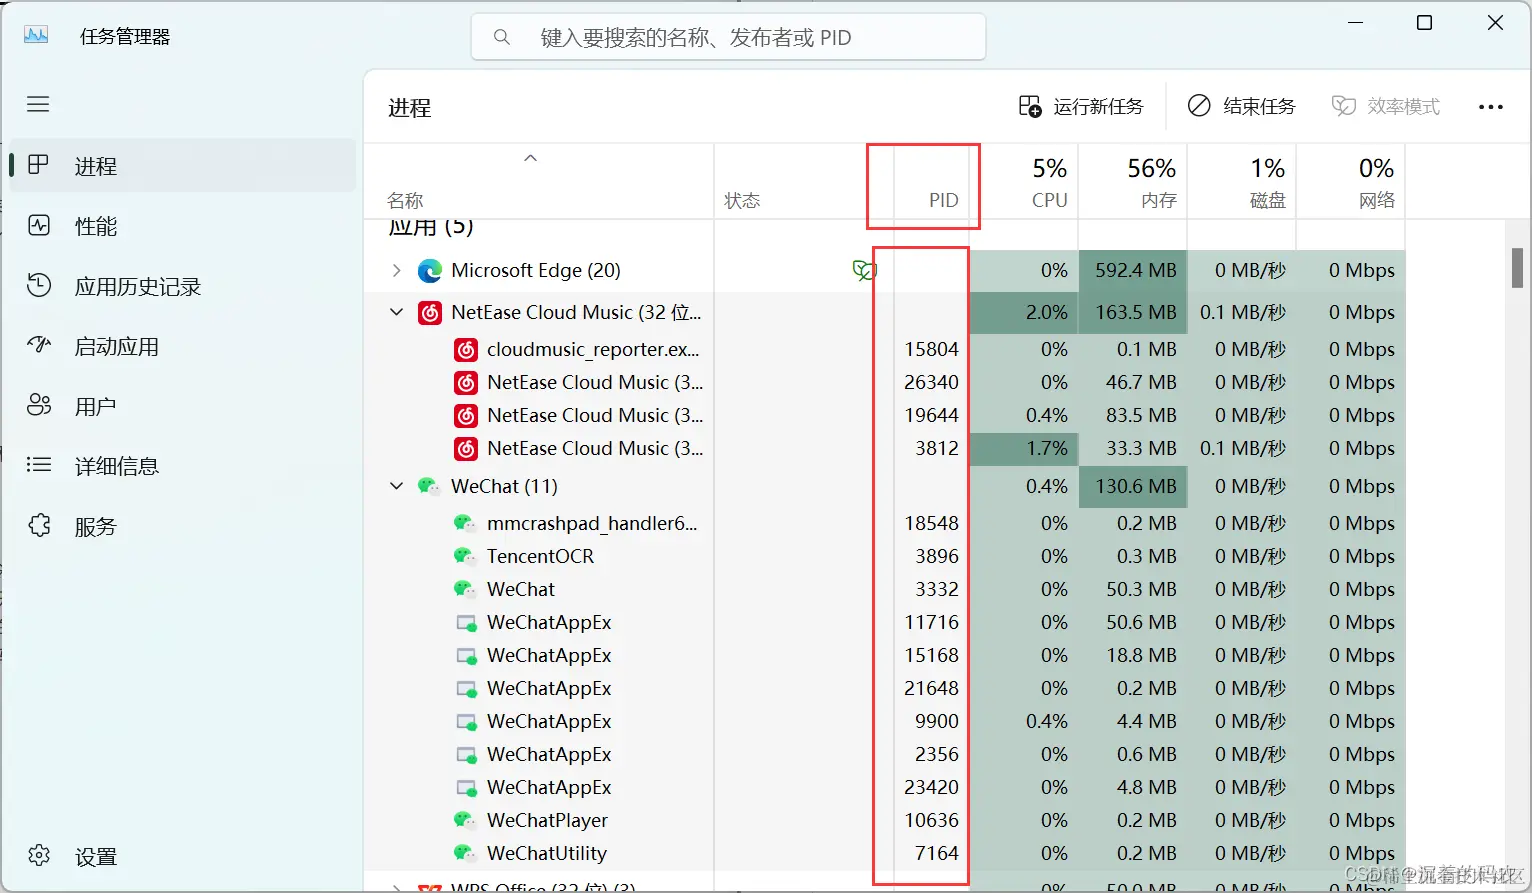1532x893 pixels.
Task: Expand the Microsoft Edge (20) process group
Action: (397, 270)
